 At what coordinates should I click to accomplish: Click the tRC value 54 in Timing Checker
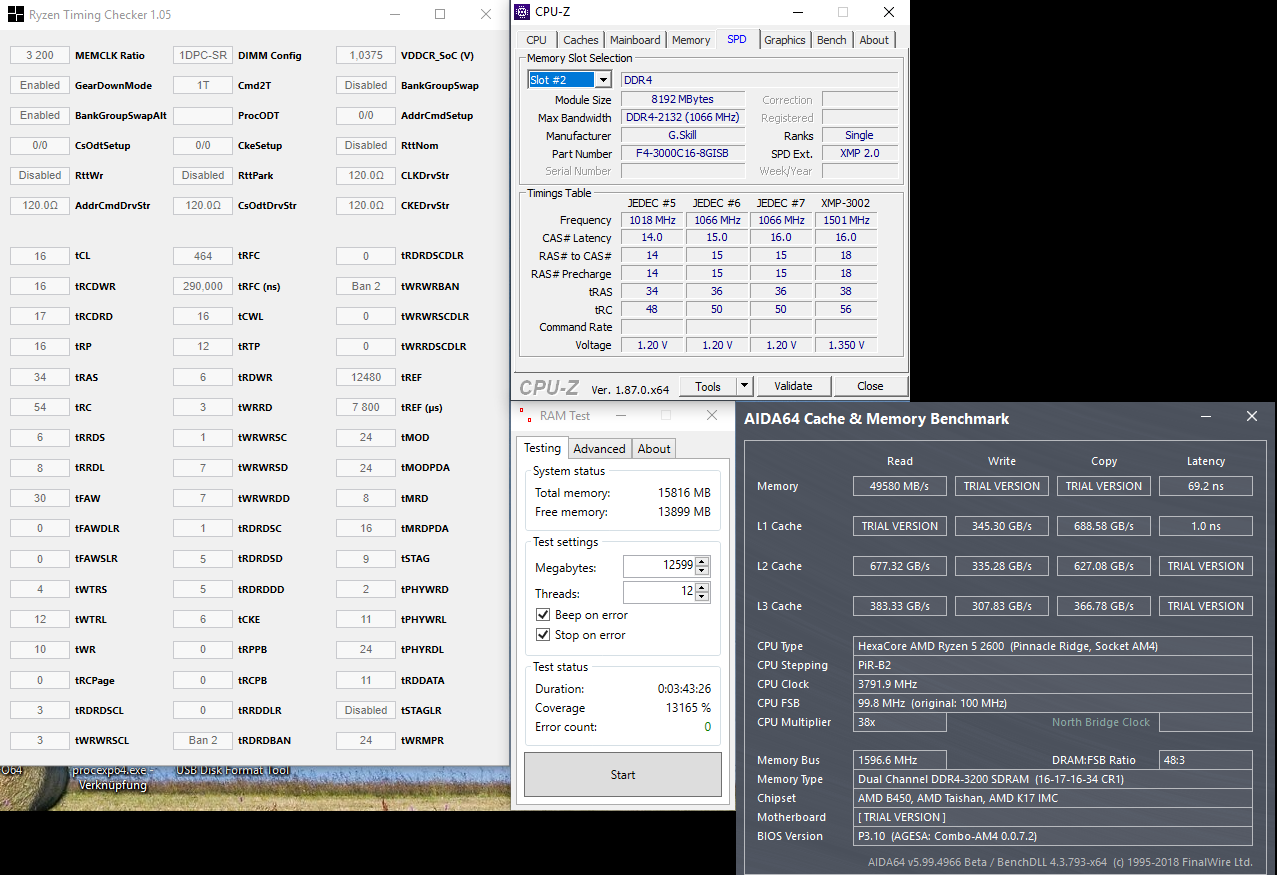40,407
